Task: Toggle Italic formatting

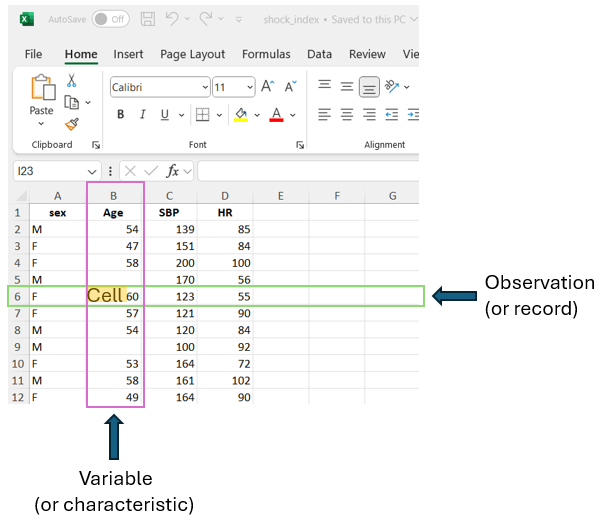Action: click(143, 115)
